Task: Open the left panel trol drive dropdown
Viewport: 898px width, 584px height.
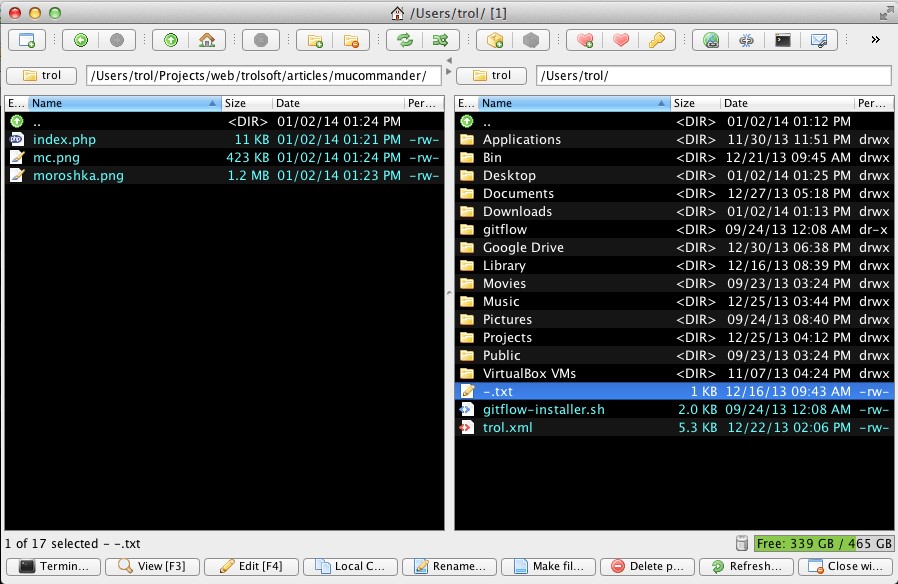Action: click(x=44, y=76)
